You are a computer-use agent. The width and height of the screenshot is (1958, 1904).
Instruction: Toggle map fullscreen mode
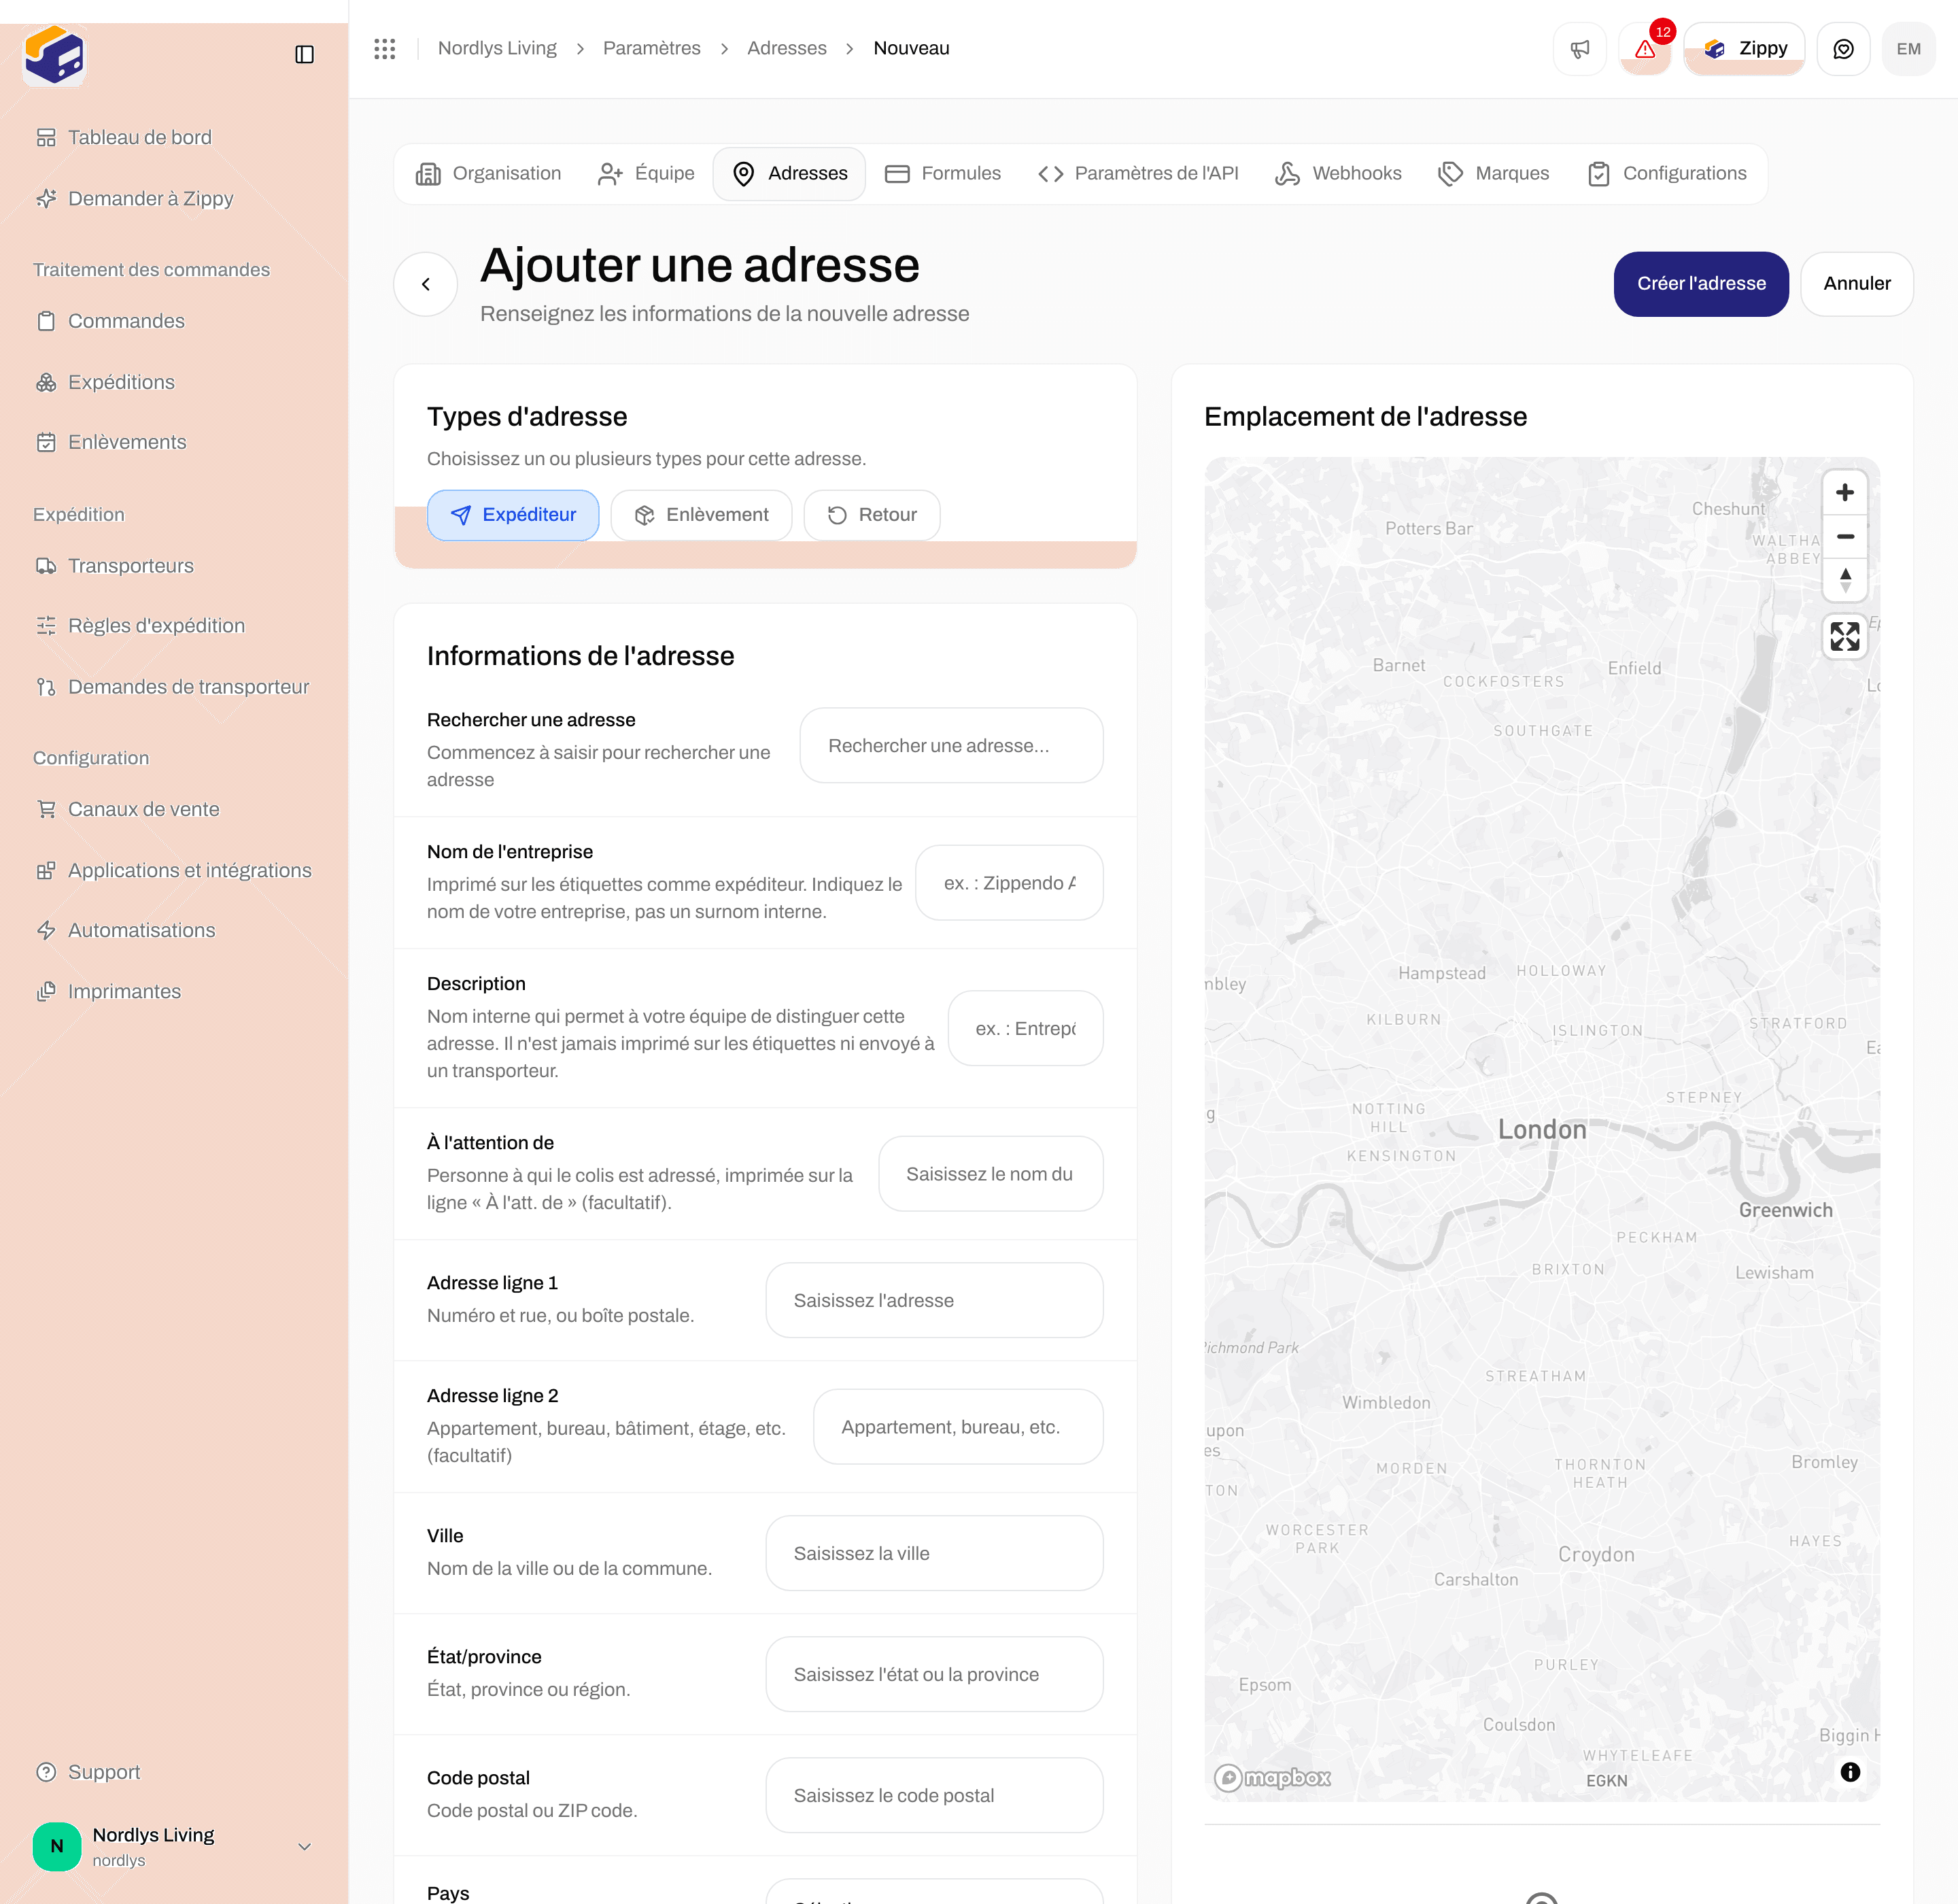[1845, 636]
